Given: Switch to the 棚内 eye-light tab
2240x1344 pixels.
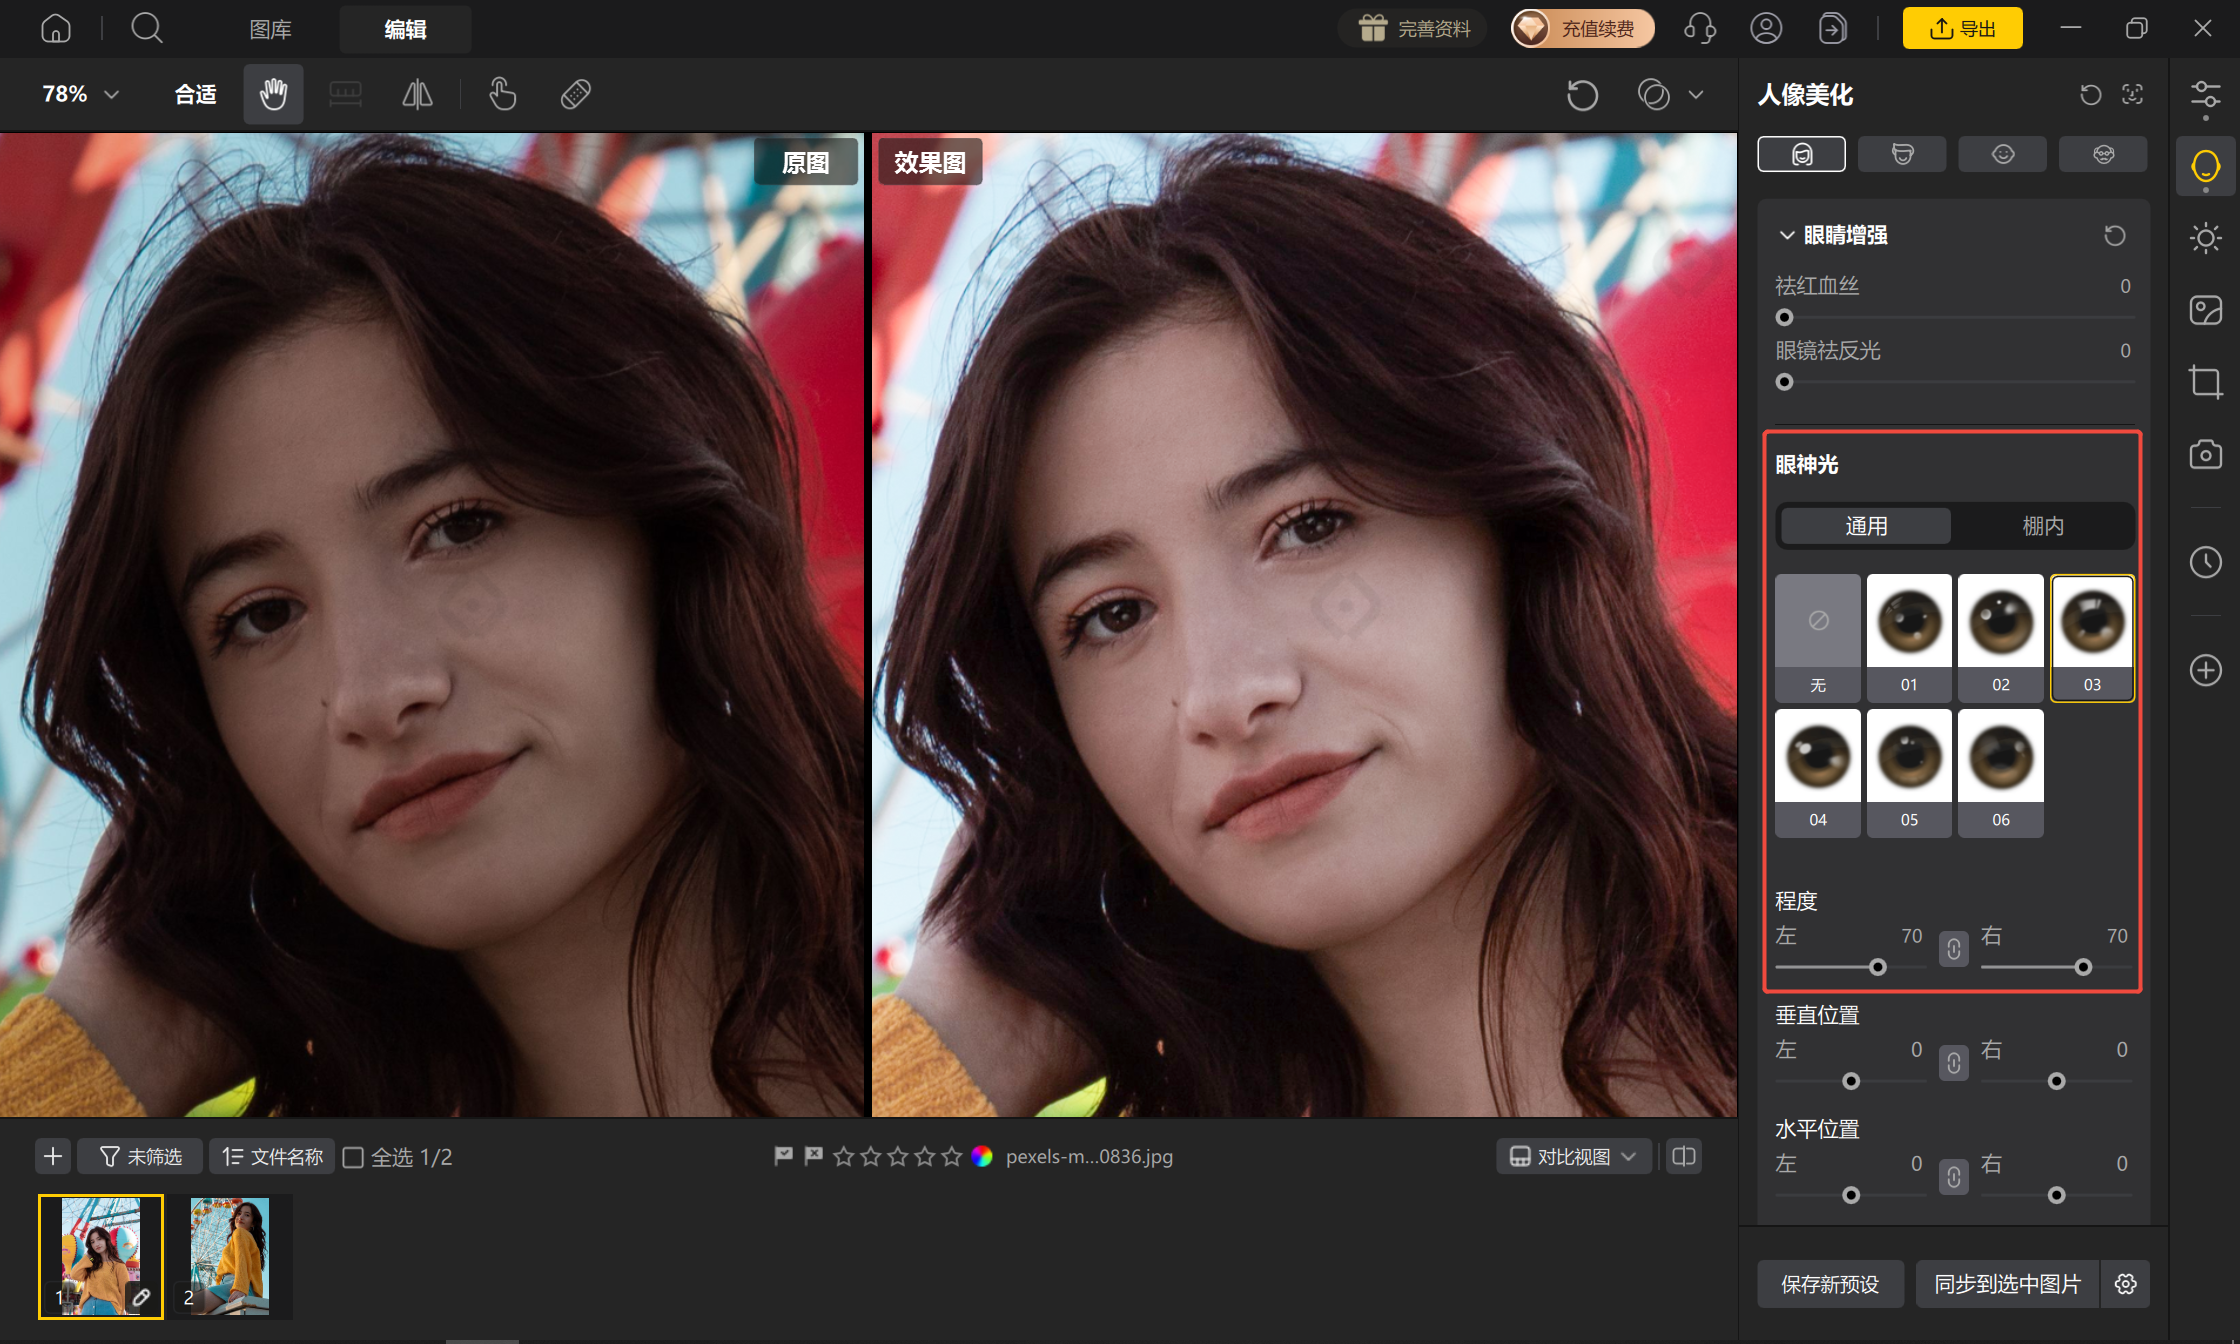Looking at the screenshot, I should coord(2042,526).
